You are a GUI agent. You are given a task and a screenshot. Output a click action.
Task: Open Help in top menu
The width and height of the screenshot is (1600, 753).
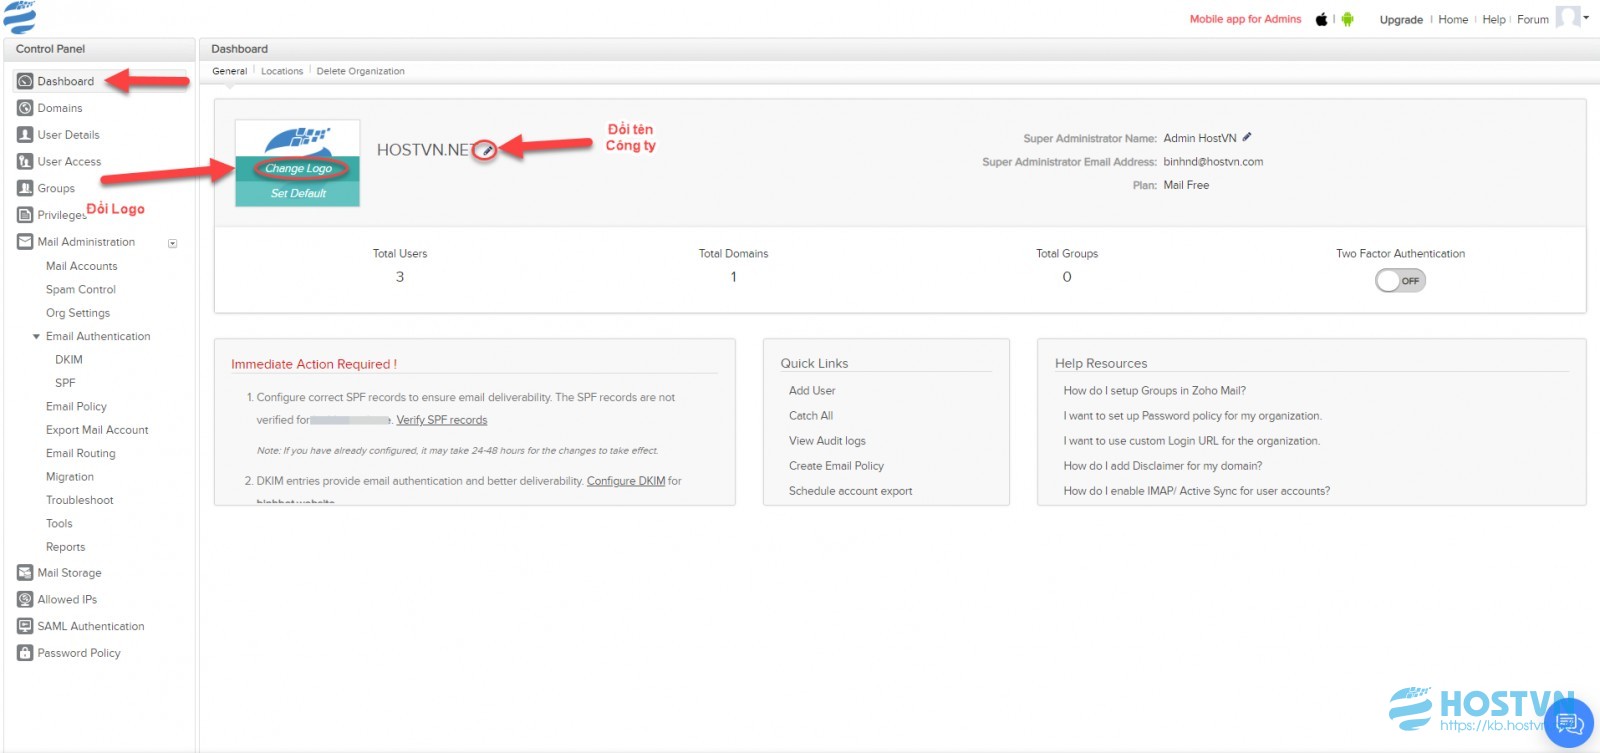1494,19
